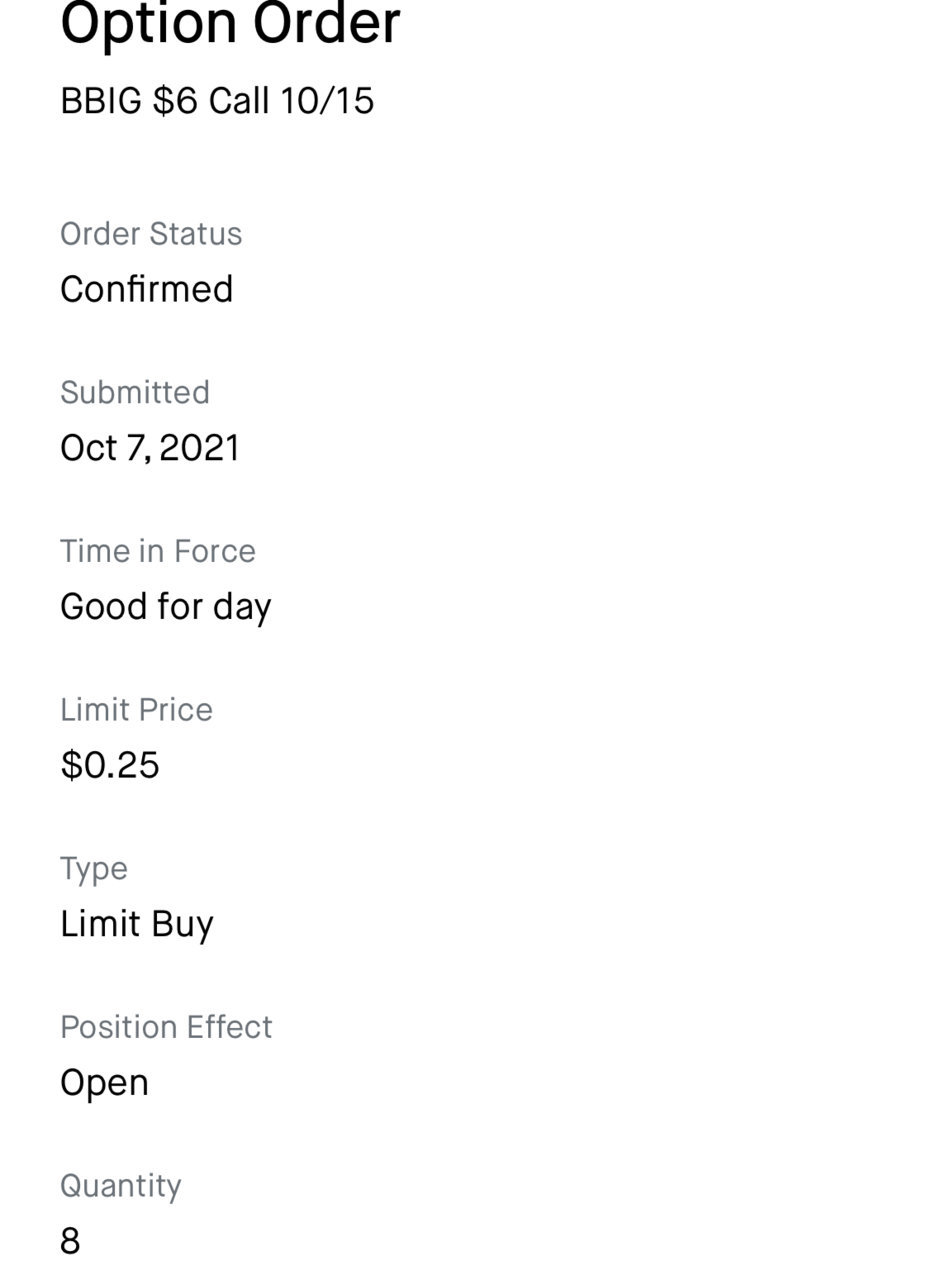Click the Submitted label

[135, 392]
